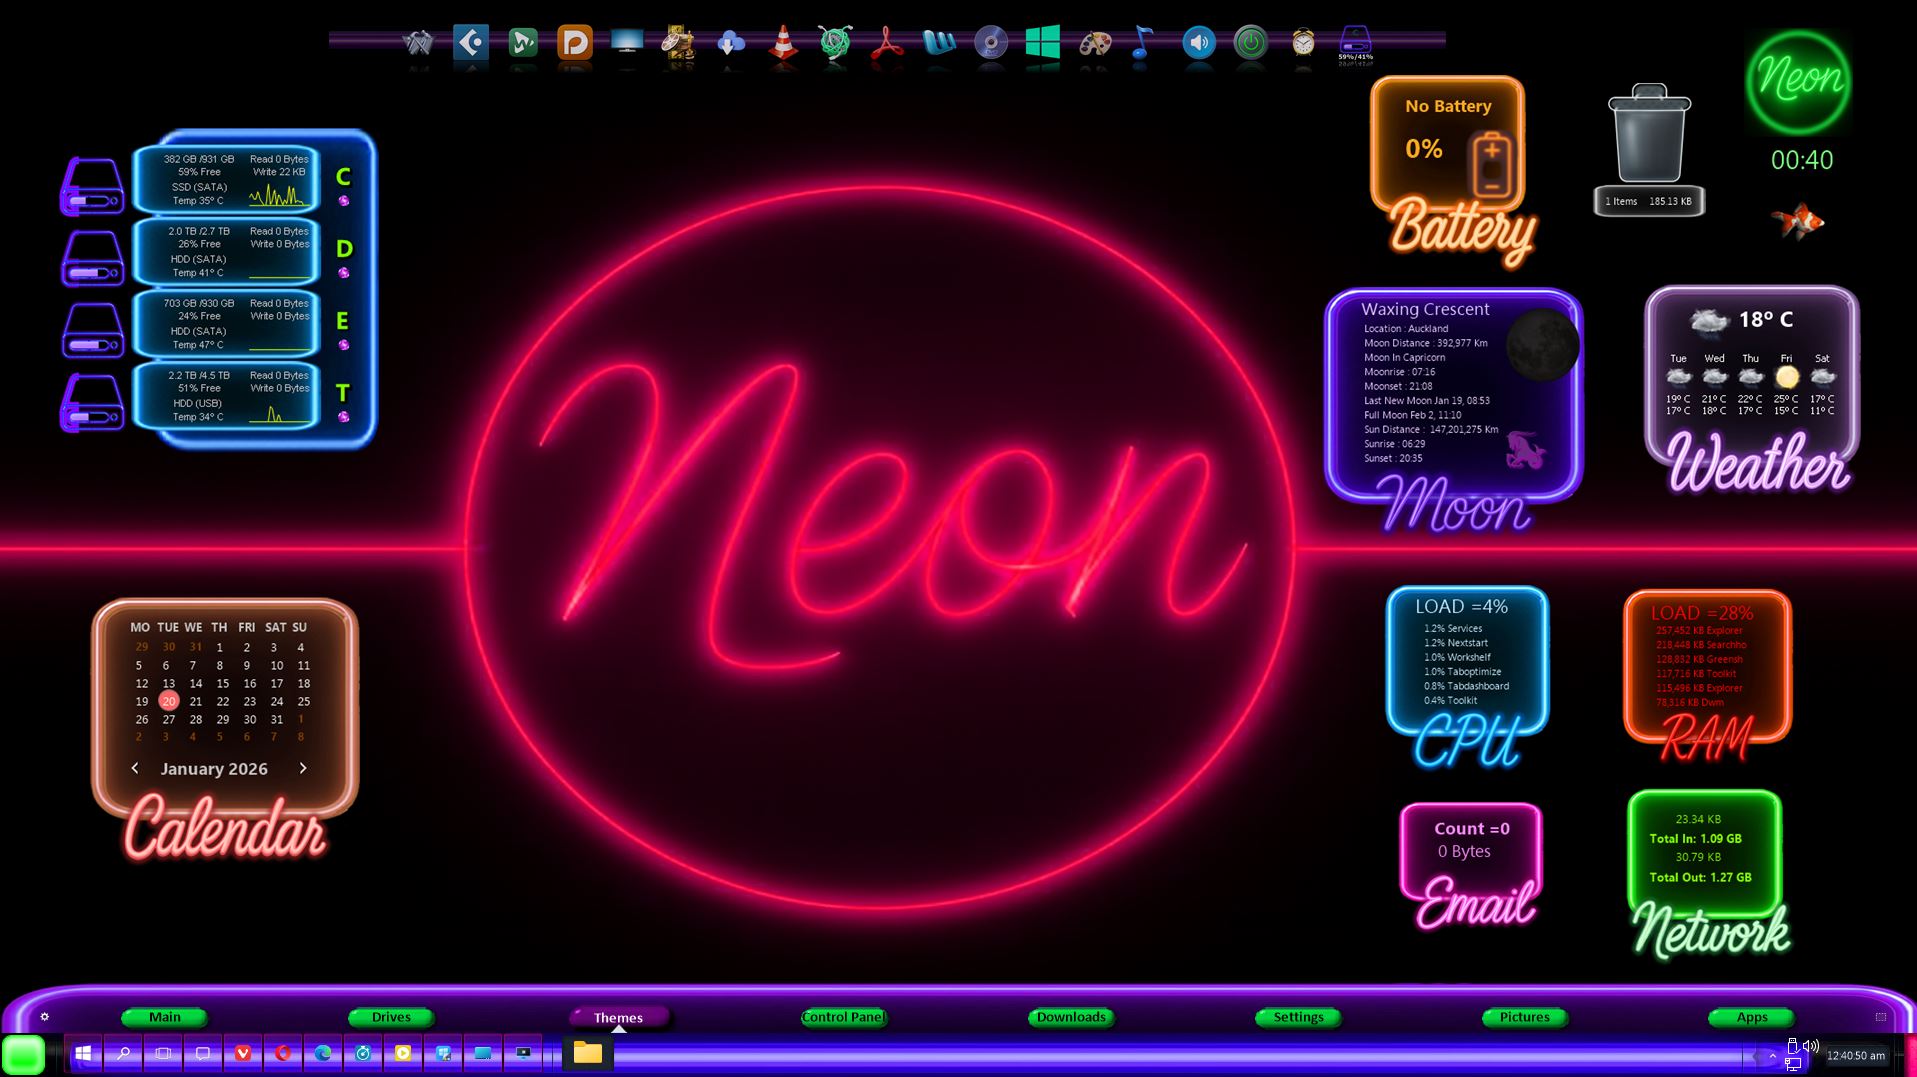Click the alarm clock dock icon
The height and width of the screenshot is (1077, 1917).
pyautogui.click(x=1303, y=43)
